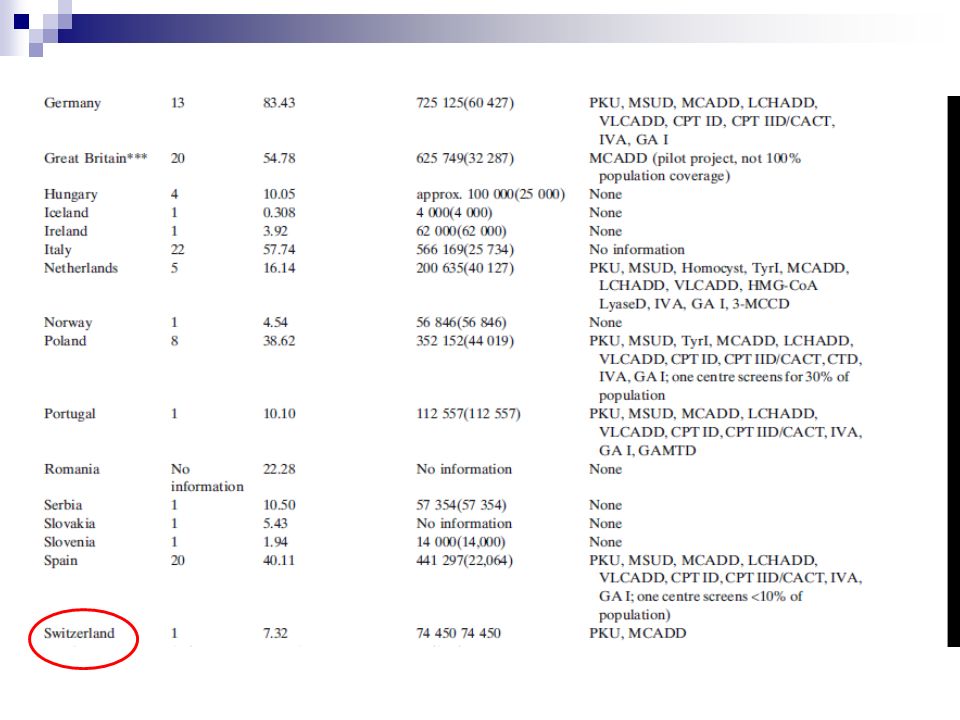960x720 pixels.
Task: Click Switzerland's 'PKU, MCADD' disorders entry
Action: click(637, 633)
